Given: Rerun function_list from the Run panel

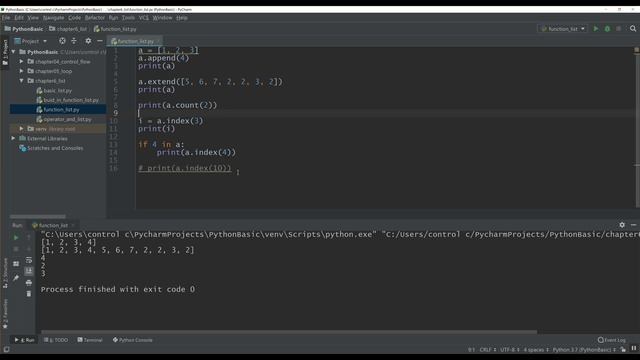Looking at the screenshot, I should (x=16, y=237).
